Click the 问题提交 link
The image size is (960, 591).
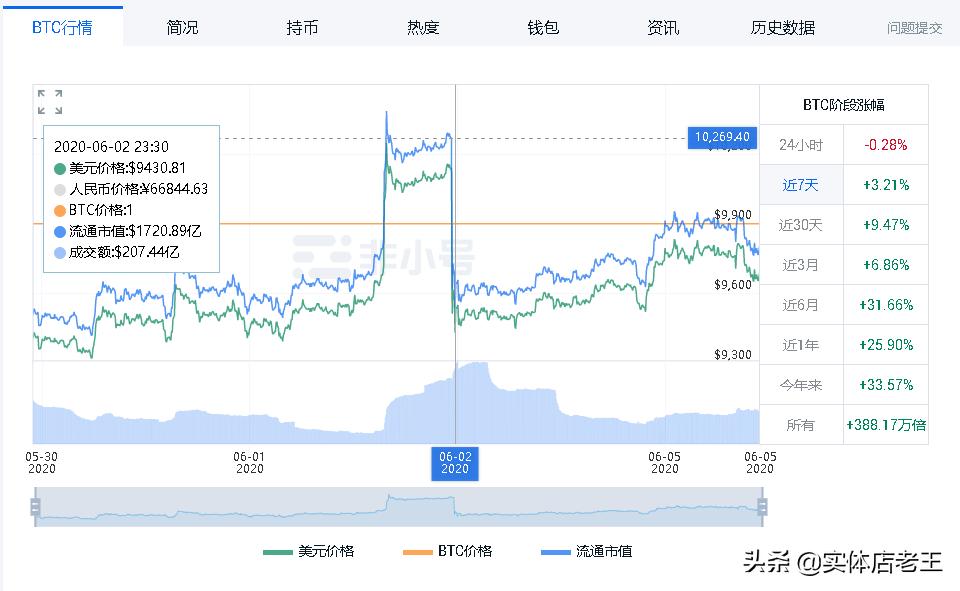click(914, 28)
